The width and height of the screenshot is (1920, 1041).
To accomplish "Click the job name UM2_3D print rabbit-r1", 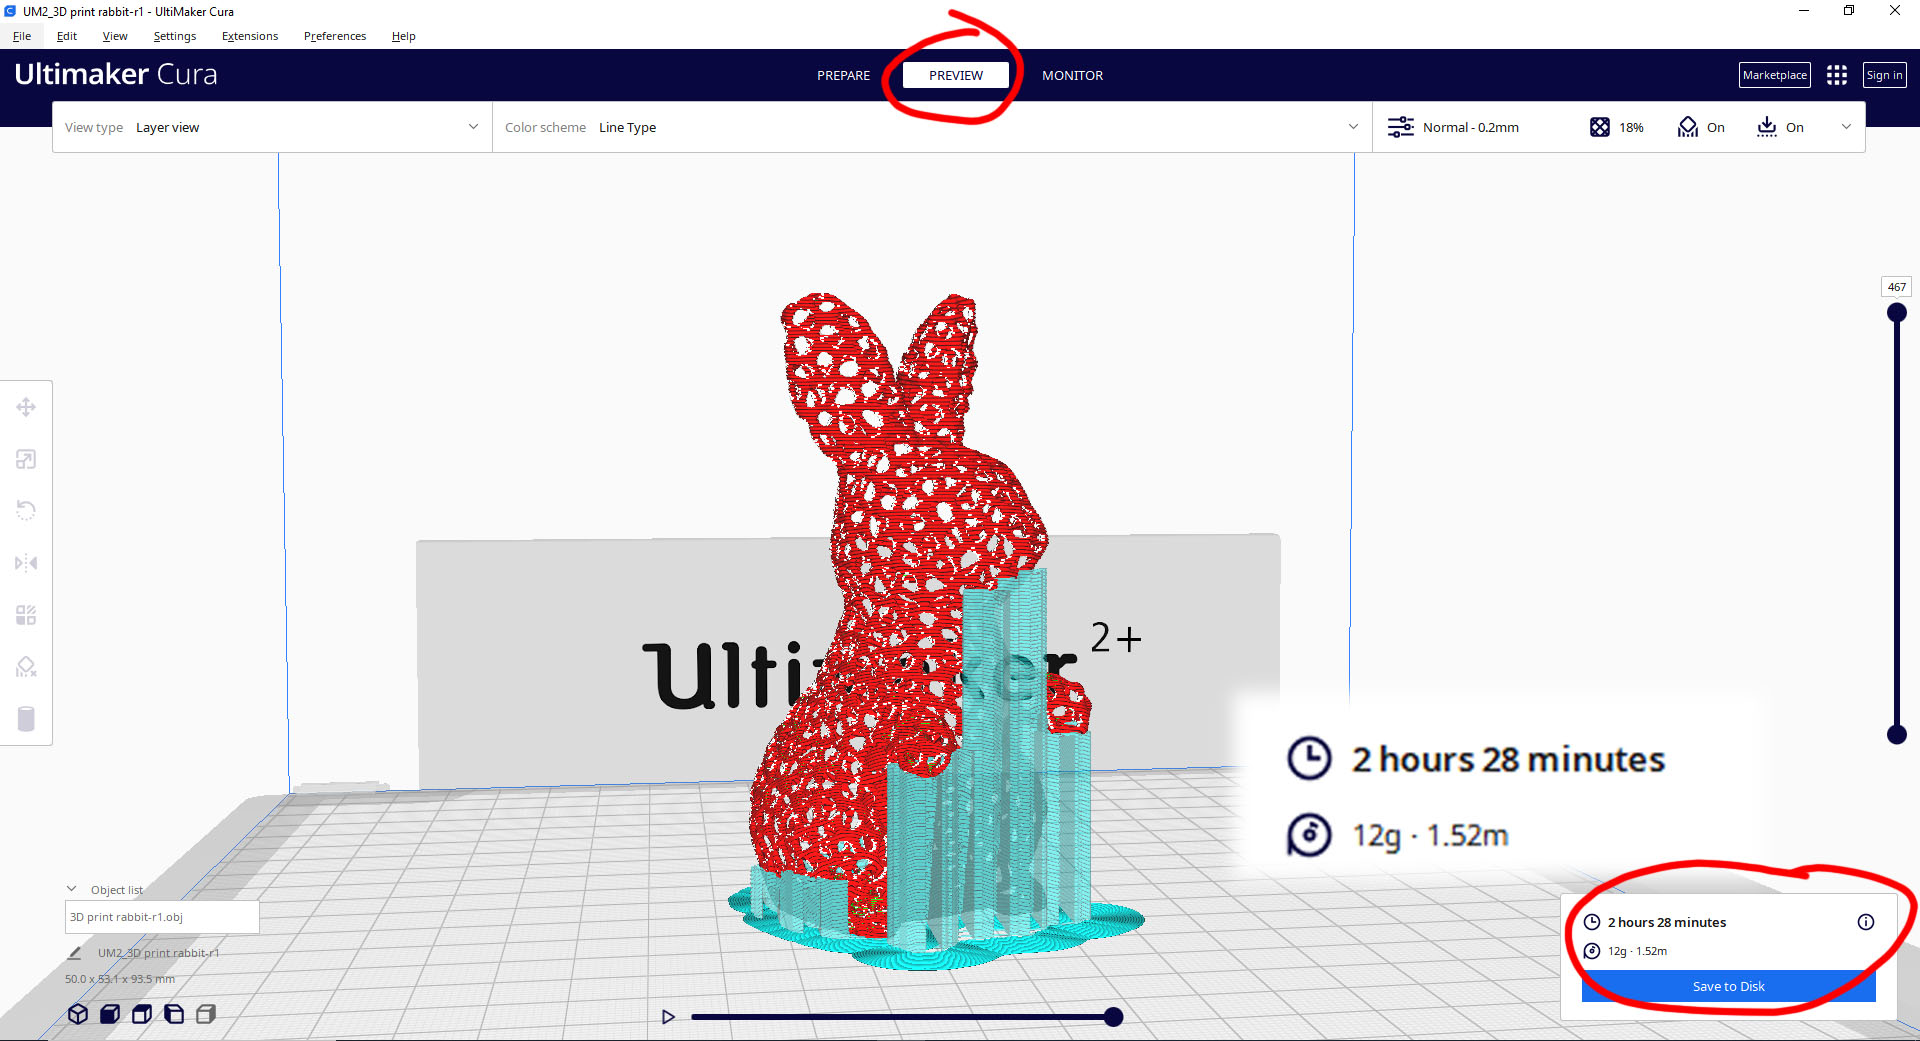I will point(158,953).
